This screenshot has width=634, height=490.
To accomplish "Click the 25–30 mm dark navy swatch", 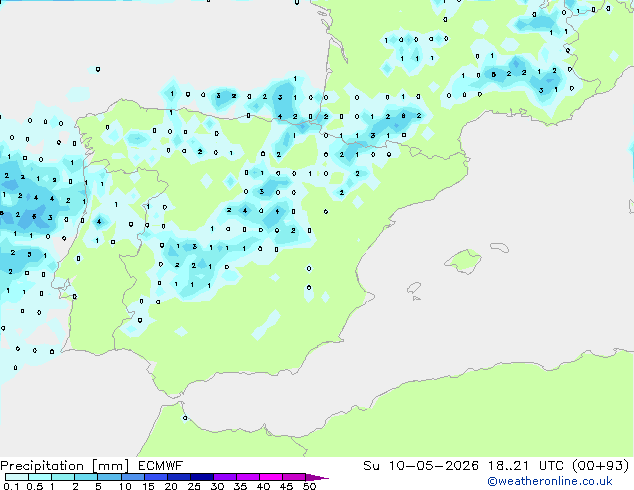I will 202,477.
